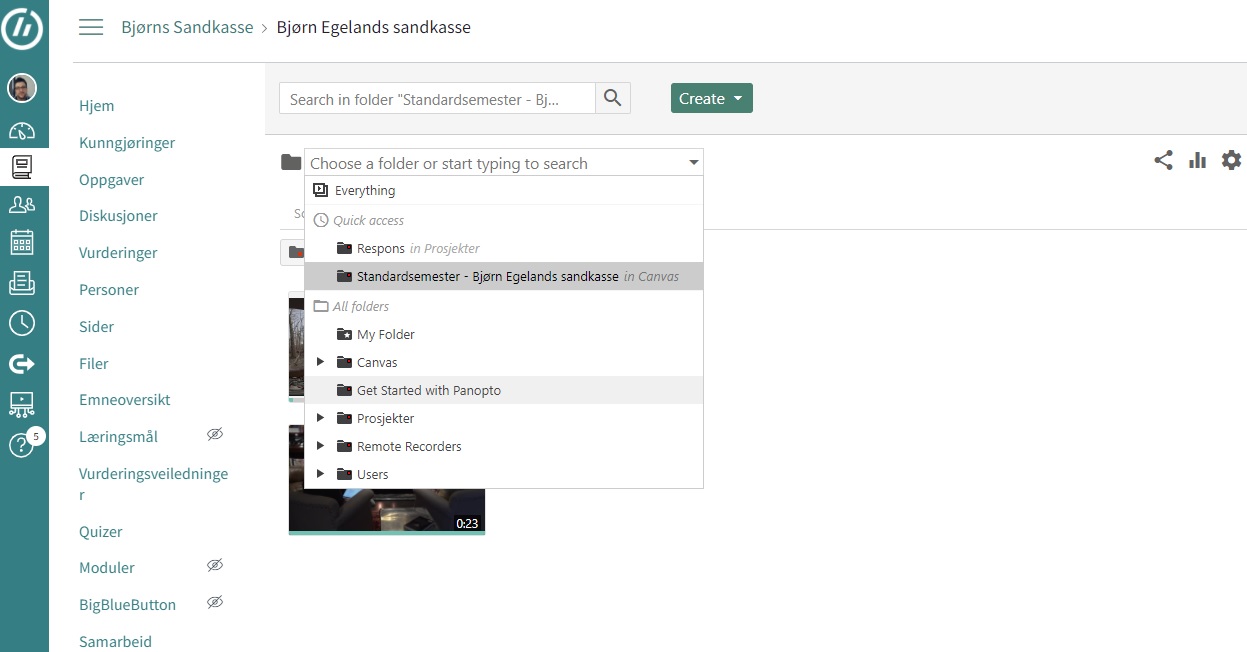1247x652 pixels.
Task: Choose Get Started with Panopto folder
Action: pyautogui.click(x=504, y=390)
